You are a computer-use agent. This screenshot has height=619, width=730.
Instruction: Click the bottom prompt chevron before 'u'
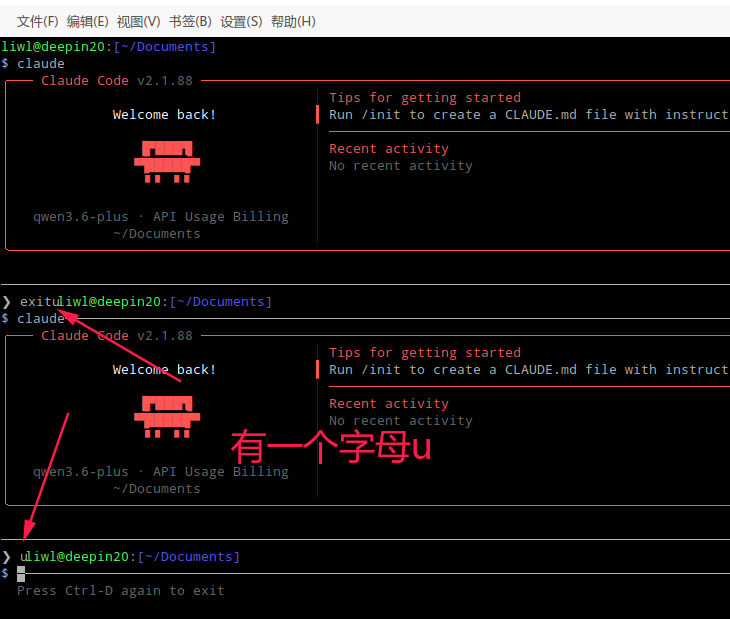[x=7, y=557]
